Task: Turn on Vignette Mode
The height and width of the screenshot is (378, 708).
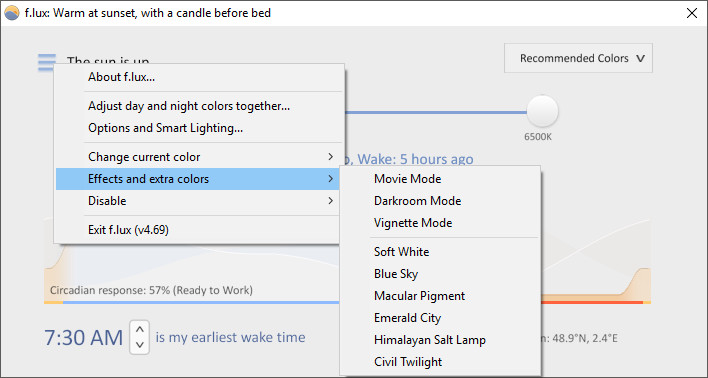Action: click(x=440, y=223)
